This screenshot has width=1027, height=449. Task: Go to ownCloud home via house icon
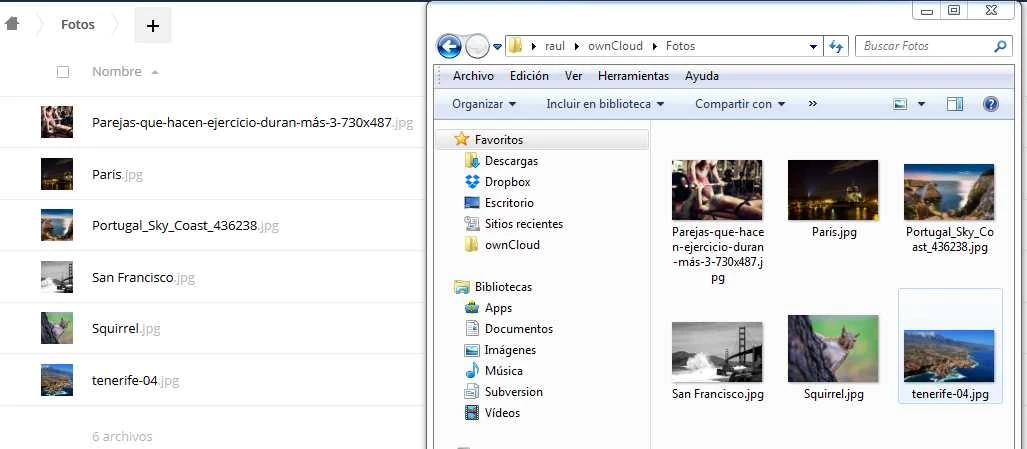[12, 24]
